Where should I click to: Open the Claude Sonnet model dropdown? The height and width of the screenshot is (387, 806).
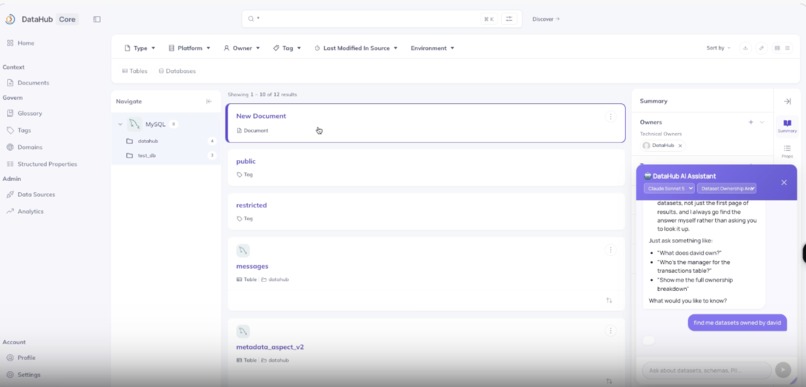(669, 189)
